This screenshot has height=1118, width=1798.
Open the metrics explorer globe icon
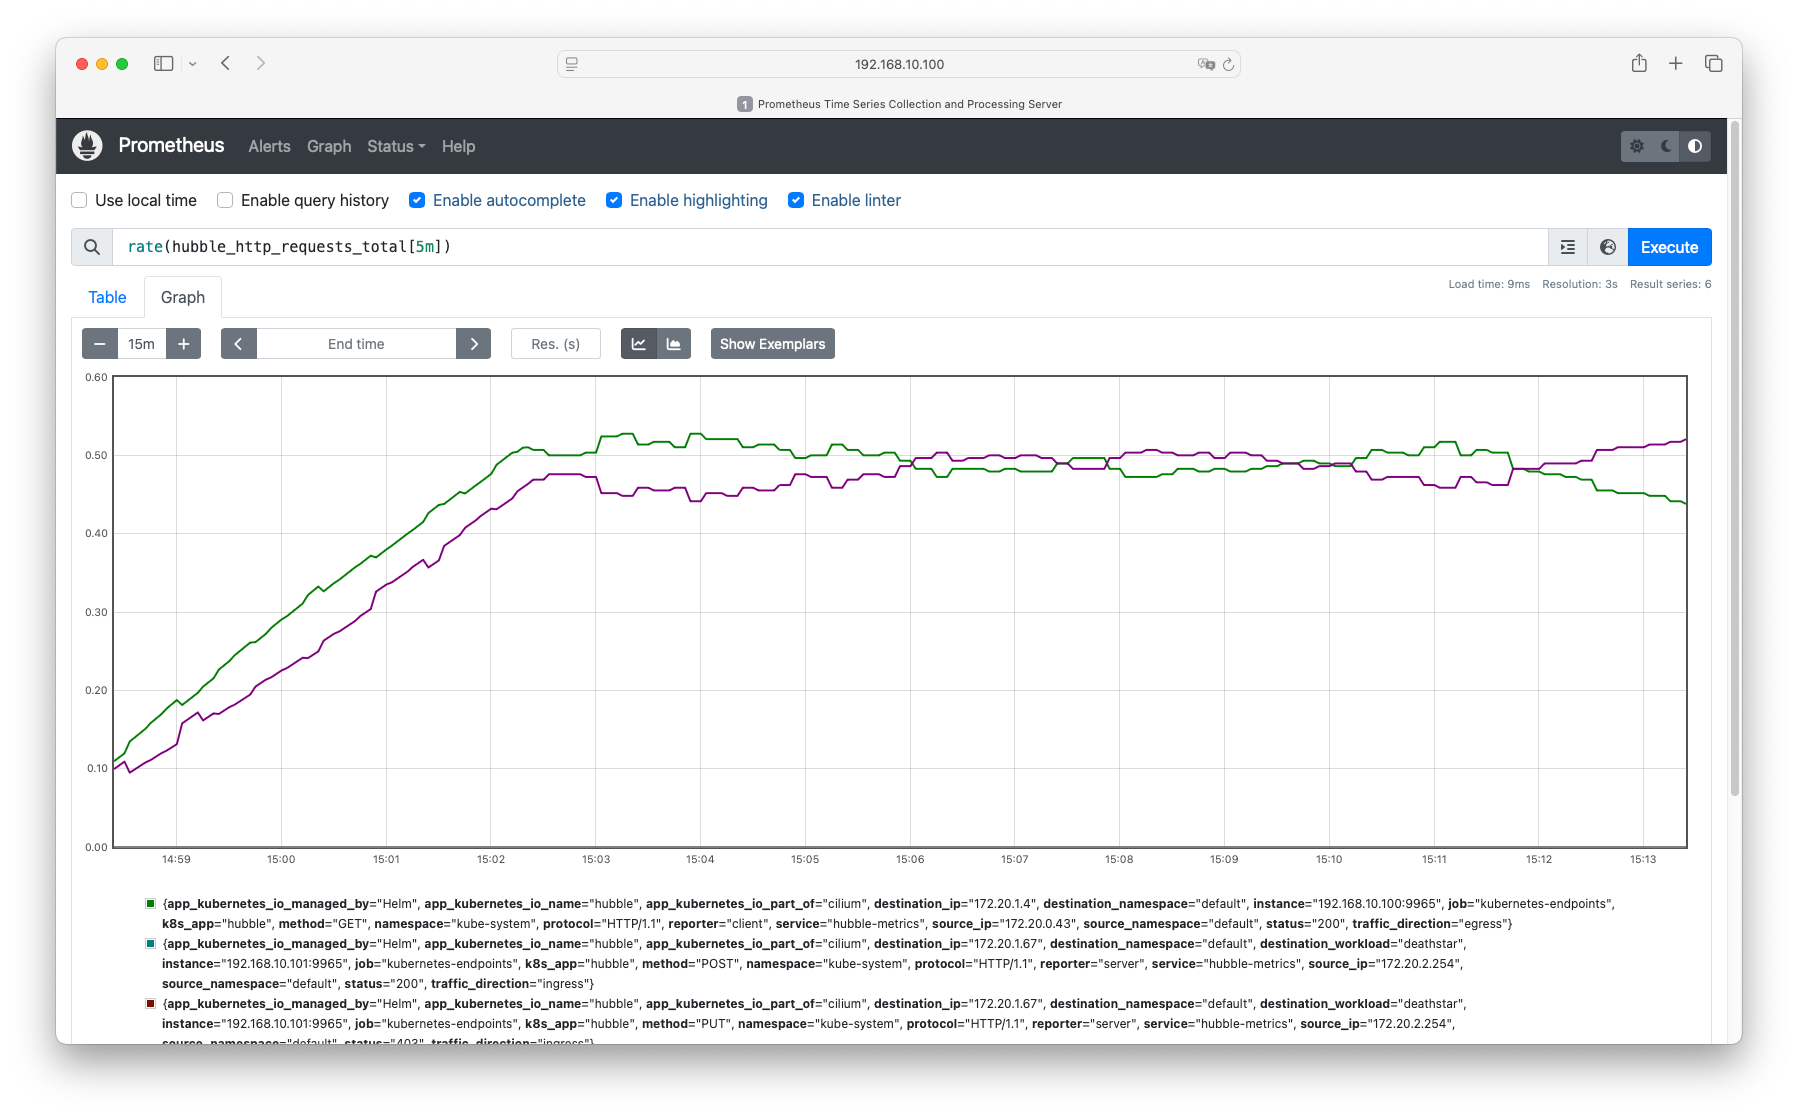tap(1608, 247)
